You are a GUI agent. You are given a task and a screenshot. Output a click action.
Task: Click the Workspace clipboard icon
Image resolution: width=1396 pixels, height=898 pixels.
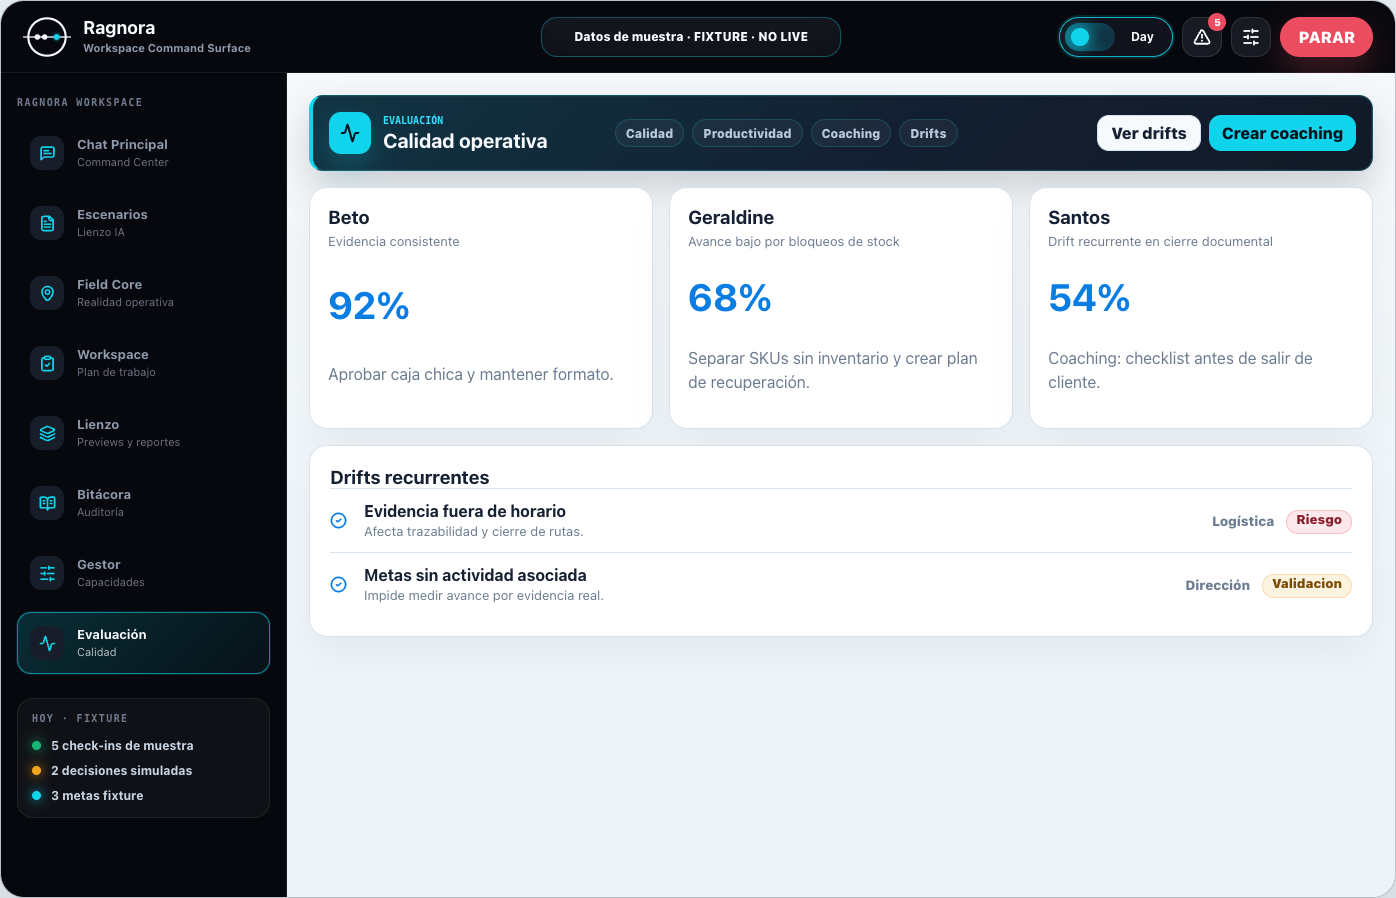[x=47, y=363]
